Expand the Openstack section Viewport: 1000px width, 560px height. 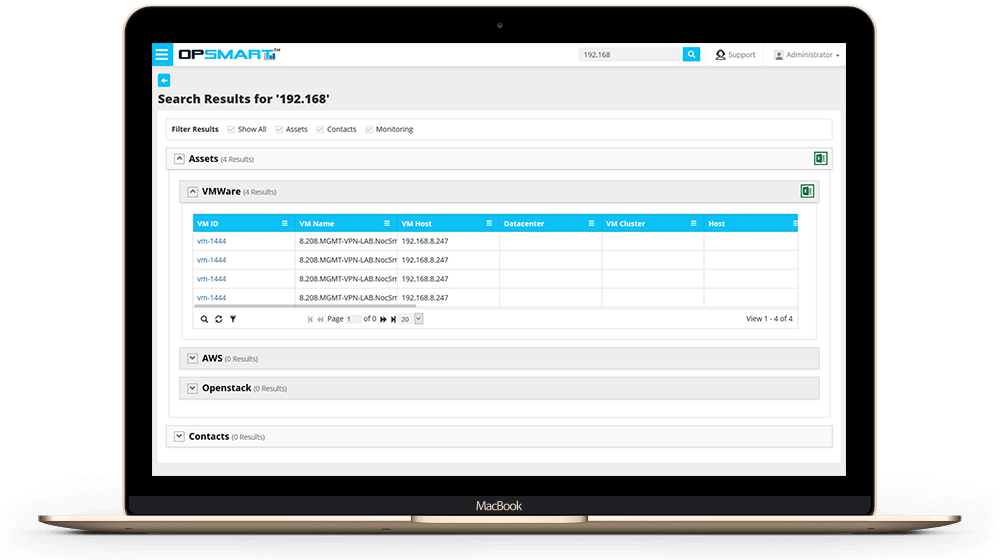click(x=193, y=388)
